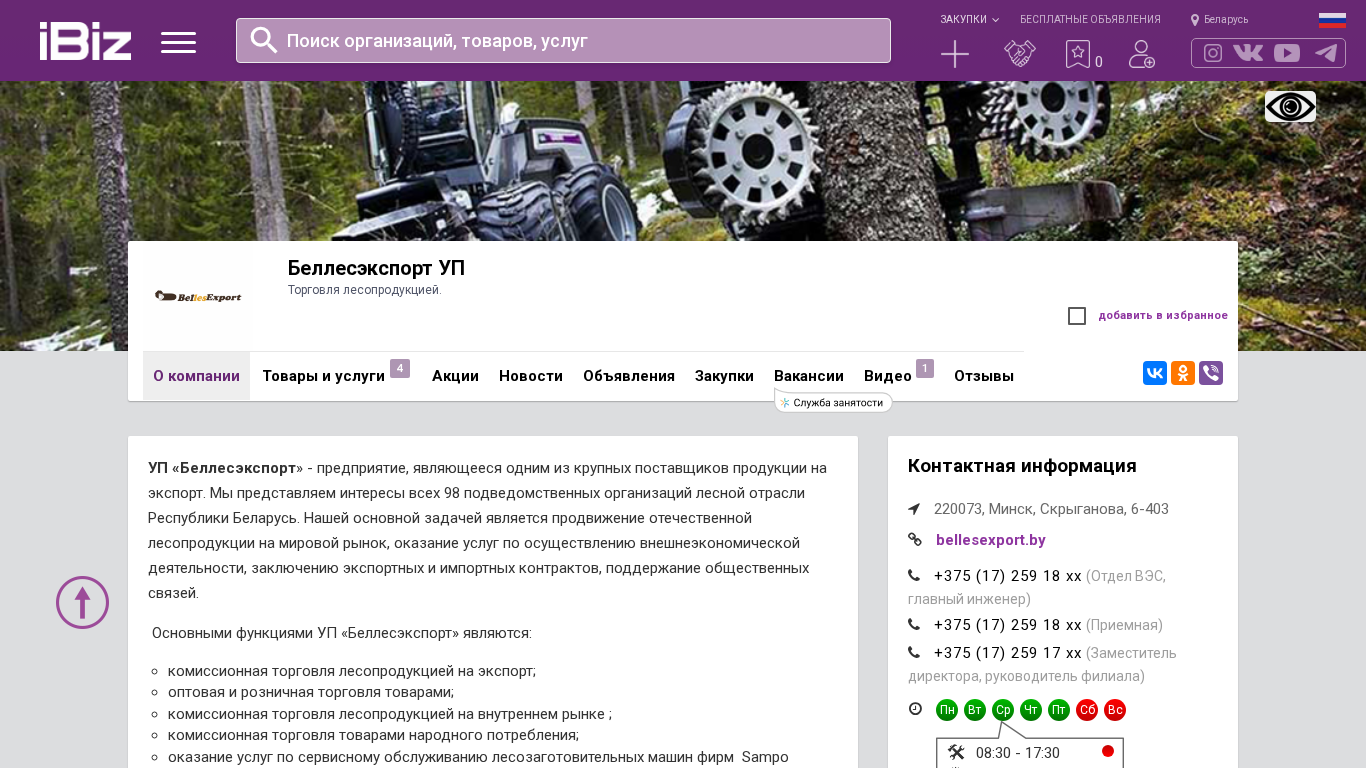The image size is (1366, 768).
Task: Open the favorites bookmark icon
Action: 1078,54
